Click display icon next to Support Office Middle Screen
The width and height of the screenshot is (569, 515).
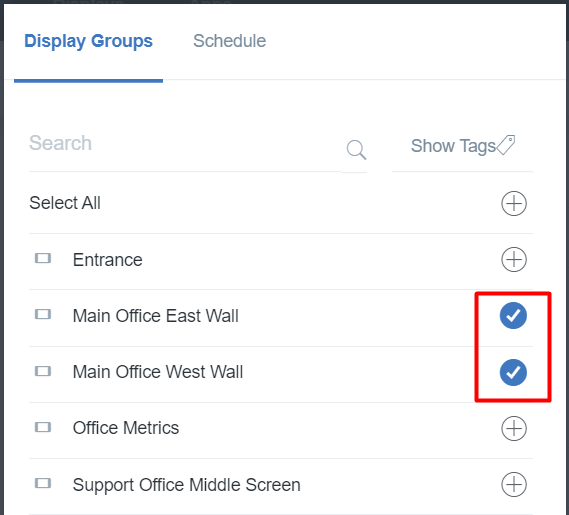point(43,483)
